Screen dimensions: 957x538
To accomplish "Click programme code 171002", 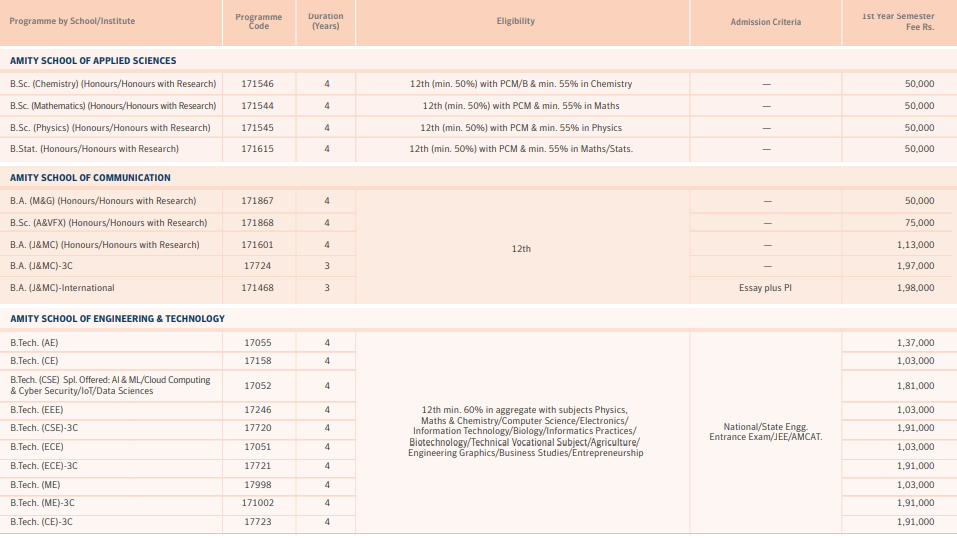I will [258, 503].
